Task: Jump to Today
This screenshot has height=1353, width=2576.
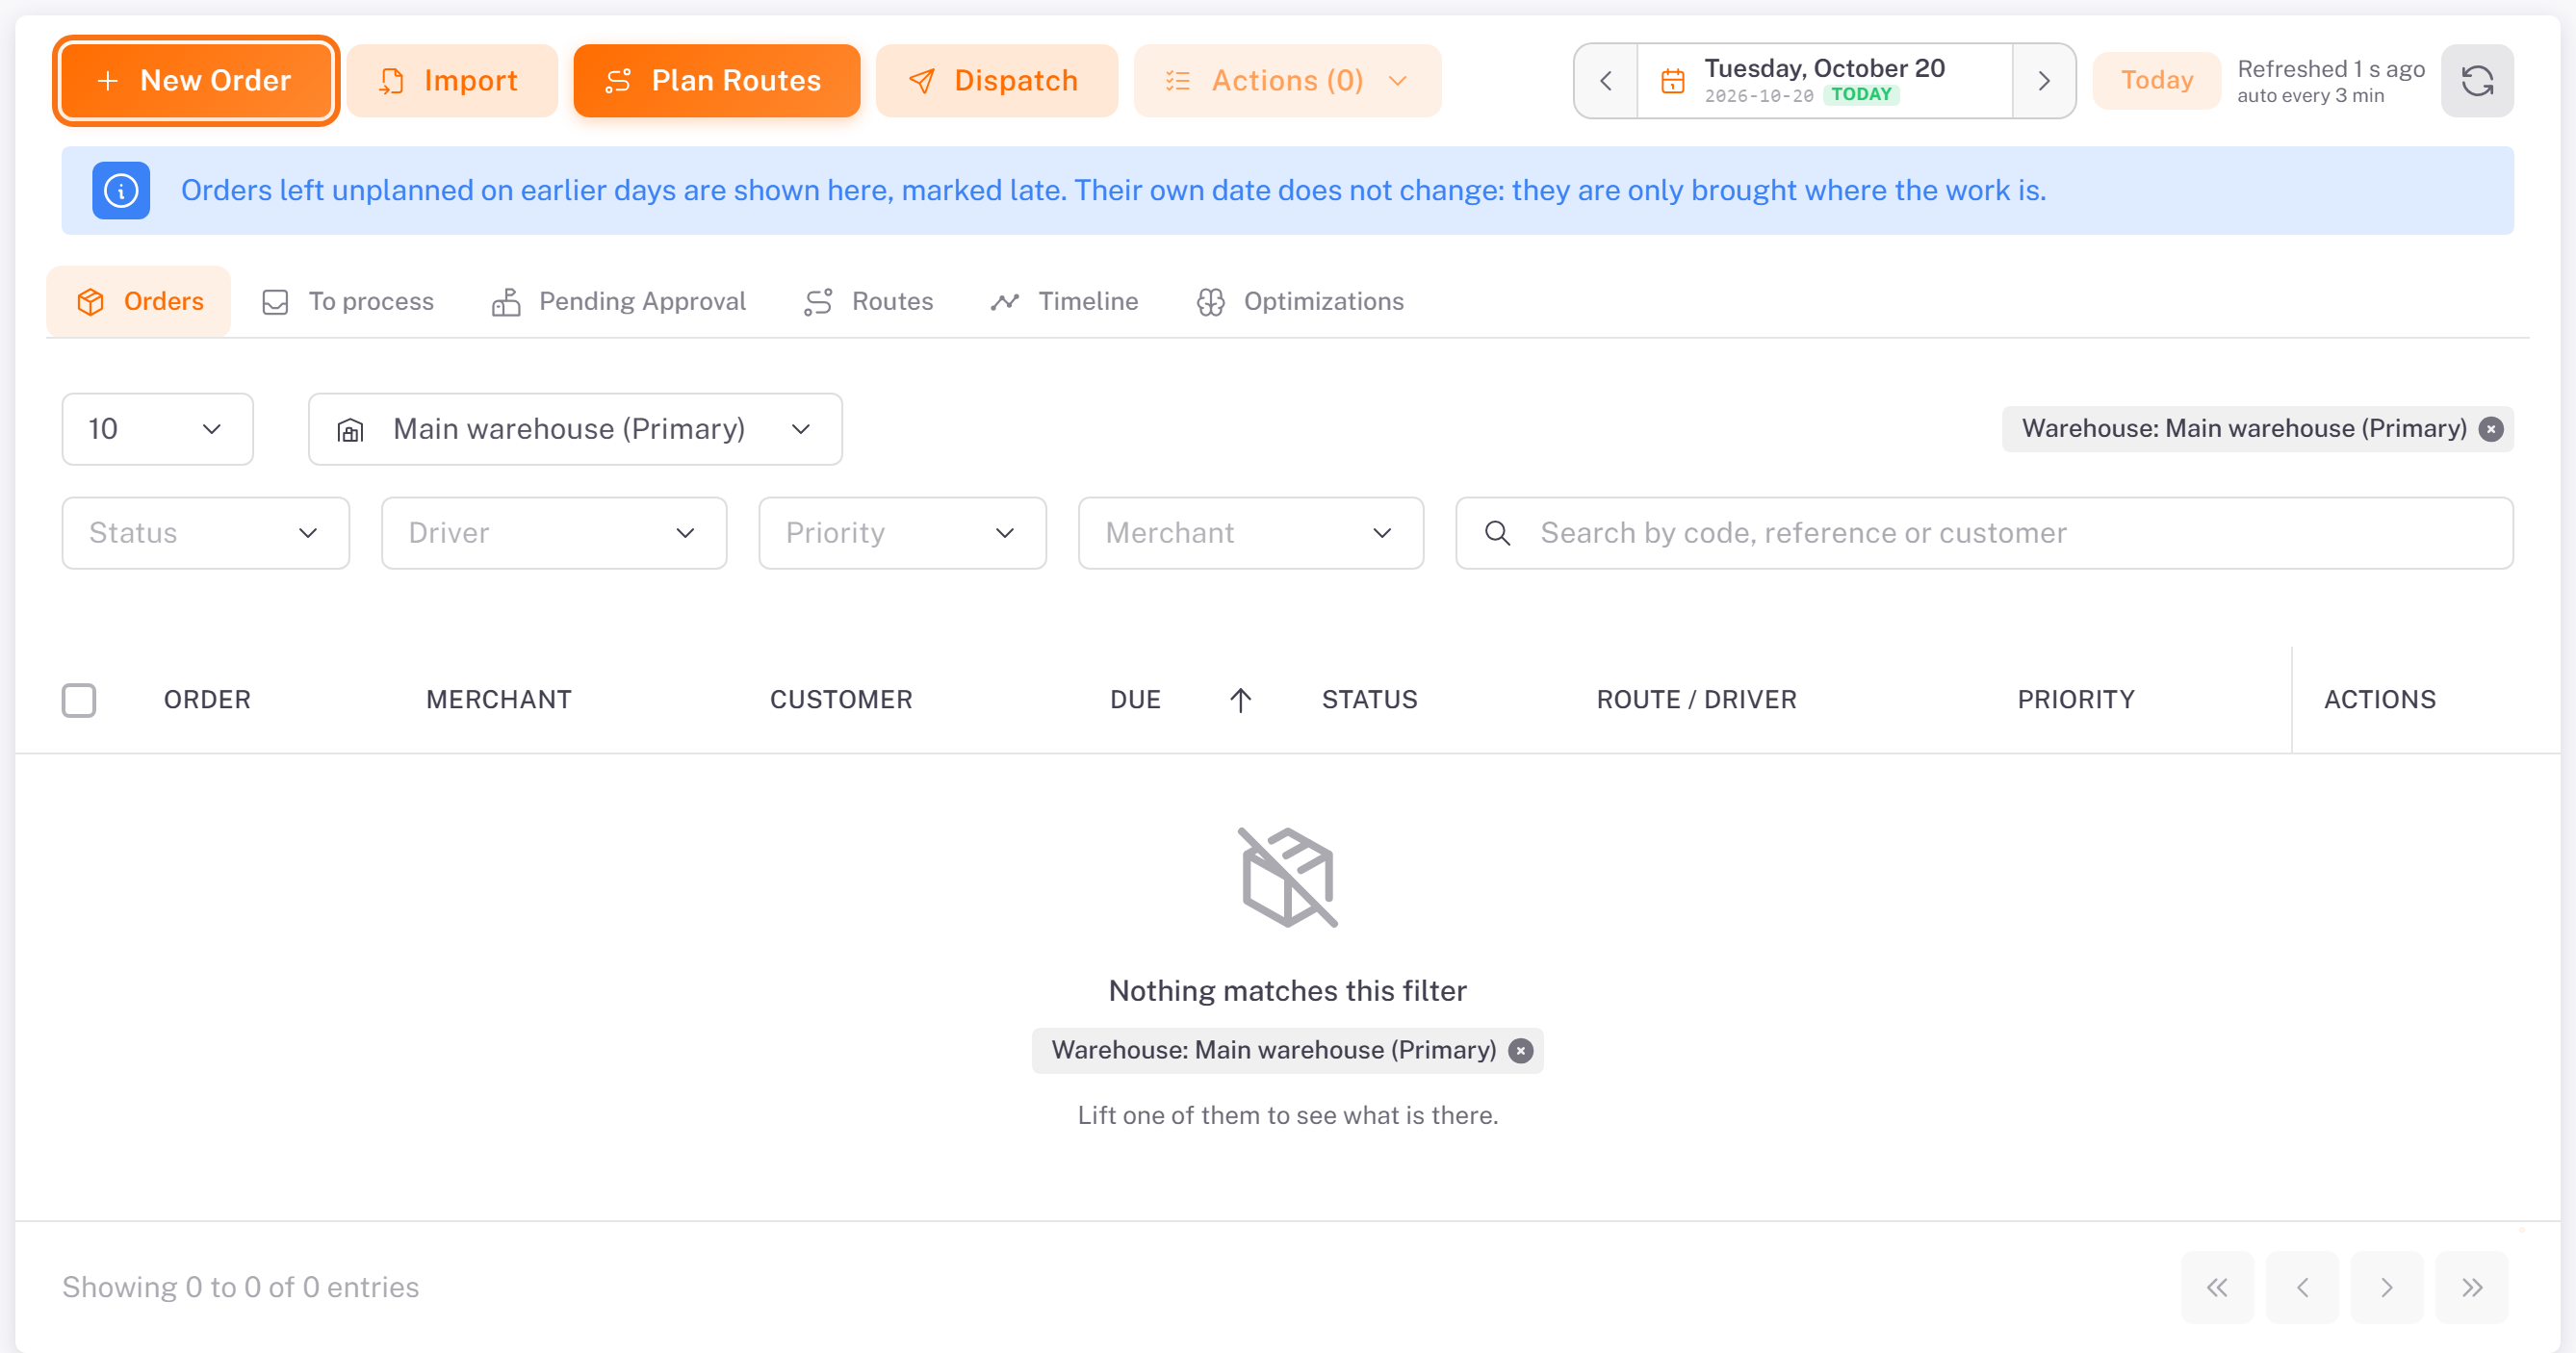Action: pos(2157,81)
